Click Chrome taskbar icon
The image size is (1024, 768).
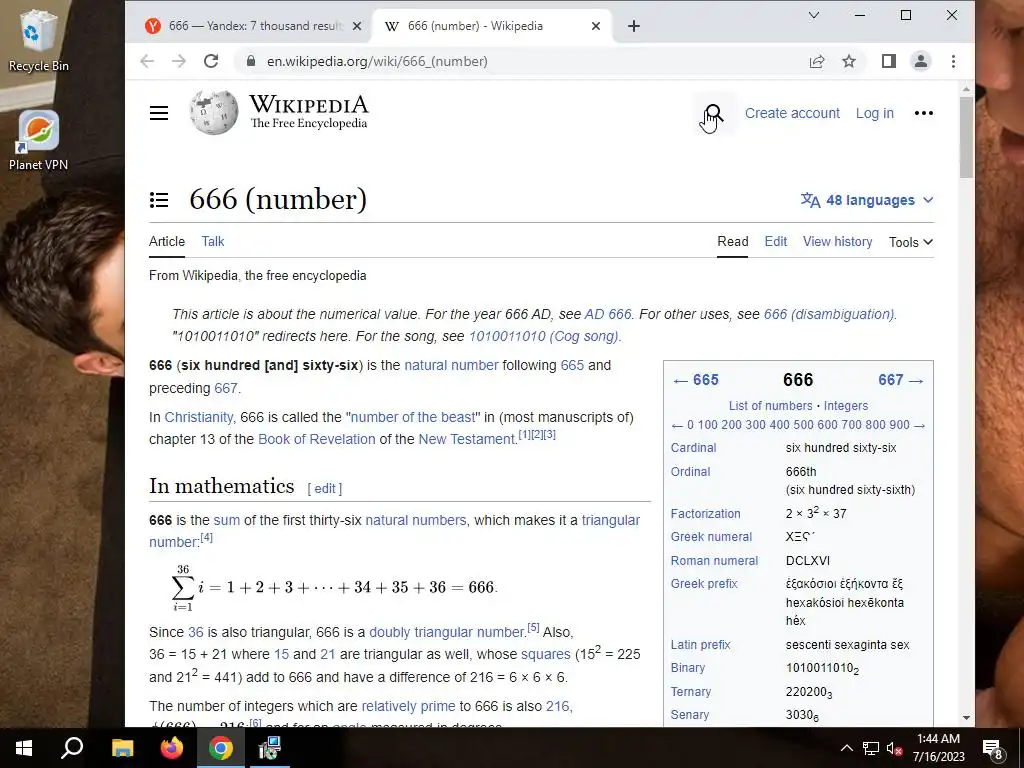pos(221,748)
